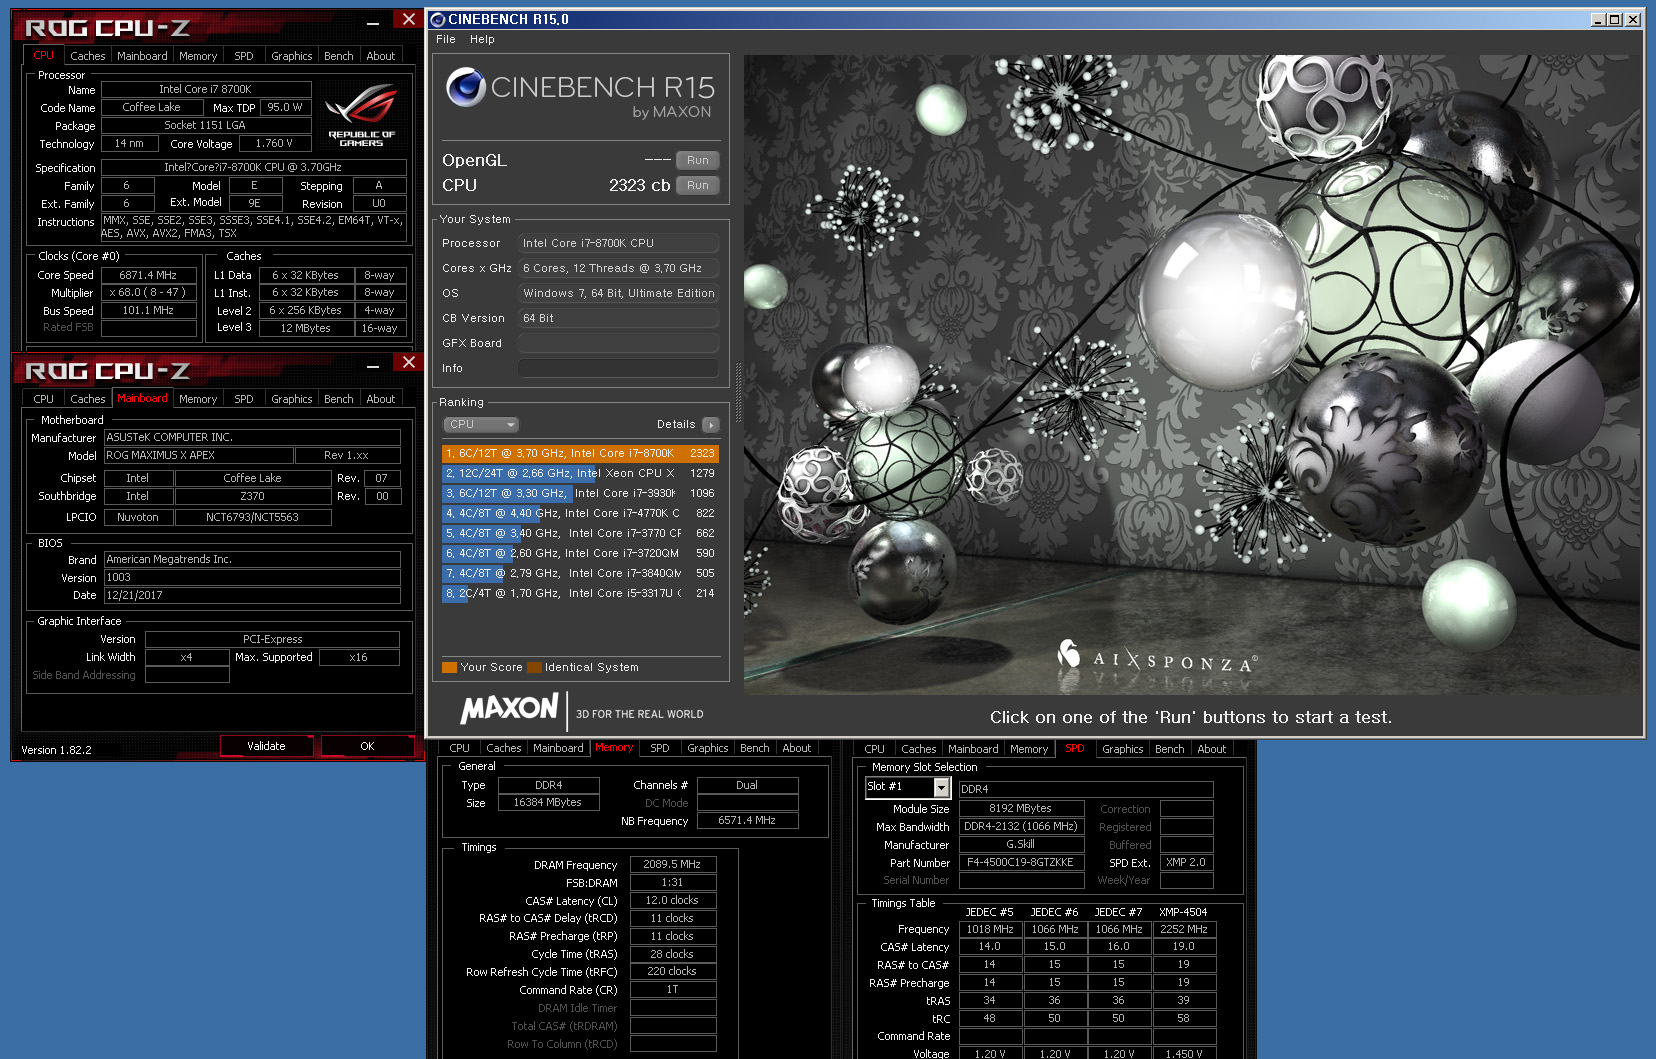
Task: Select Graphics tab in the SPD-tab CPU-Z window
Action: [1123, 749]
